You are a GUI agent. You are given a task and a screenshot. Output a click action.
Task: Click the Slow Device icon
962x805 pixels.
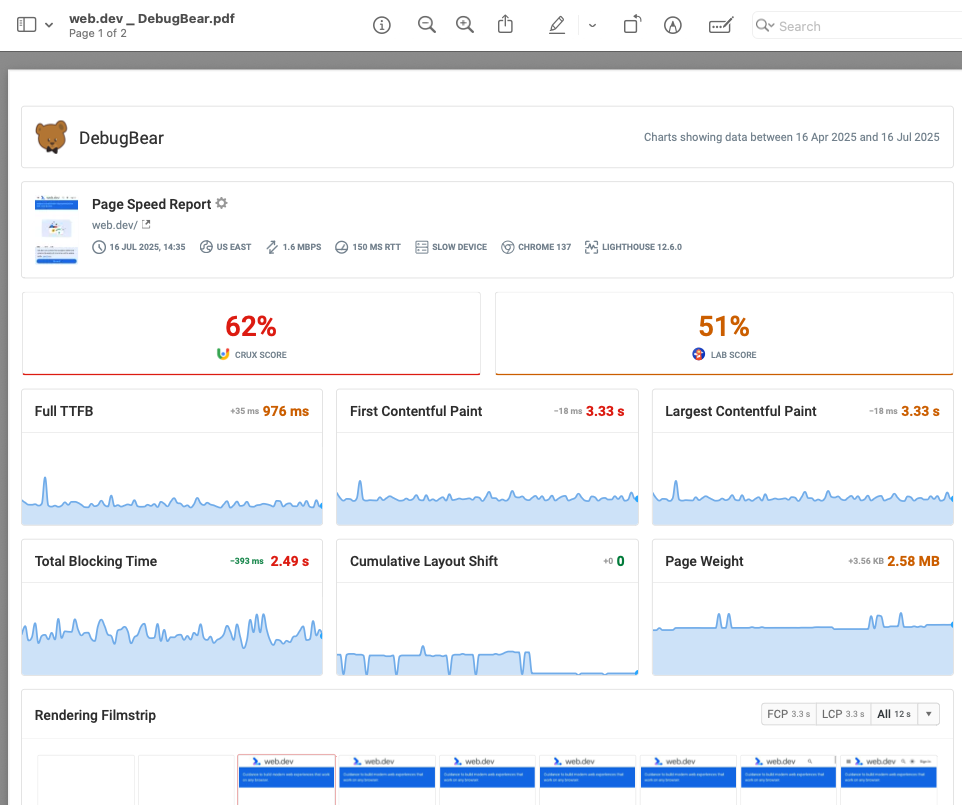[x=421, y=247]
